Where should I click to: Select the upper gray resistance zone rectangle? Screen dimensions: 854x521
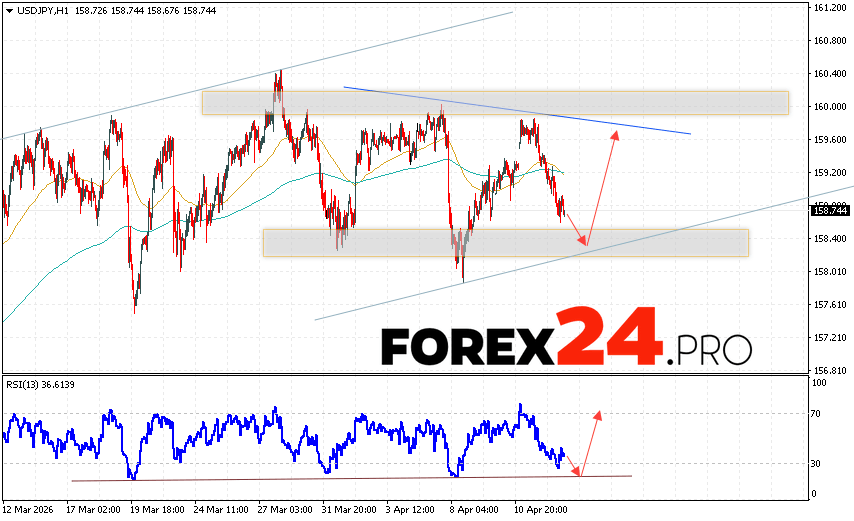click(495, 102)
